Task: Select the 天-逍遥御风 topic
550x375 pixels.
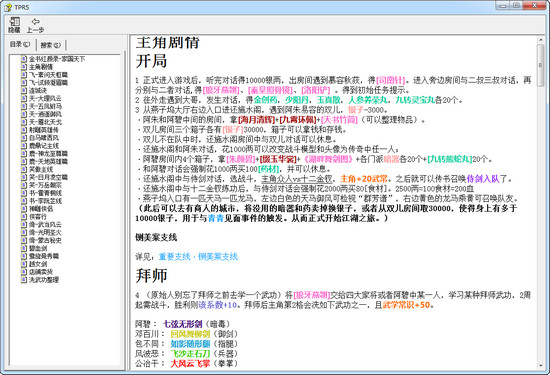Action: (x=45, y=114)
